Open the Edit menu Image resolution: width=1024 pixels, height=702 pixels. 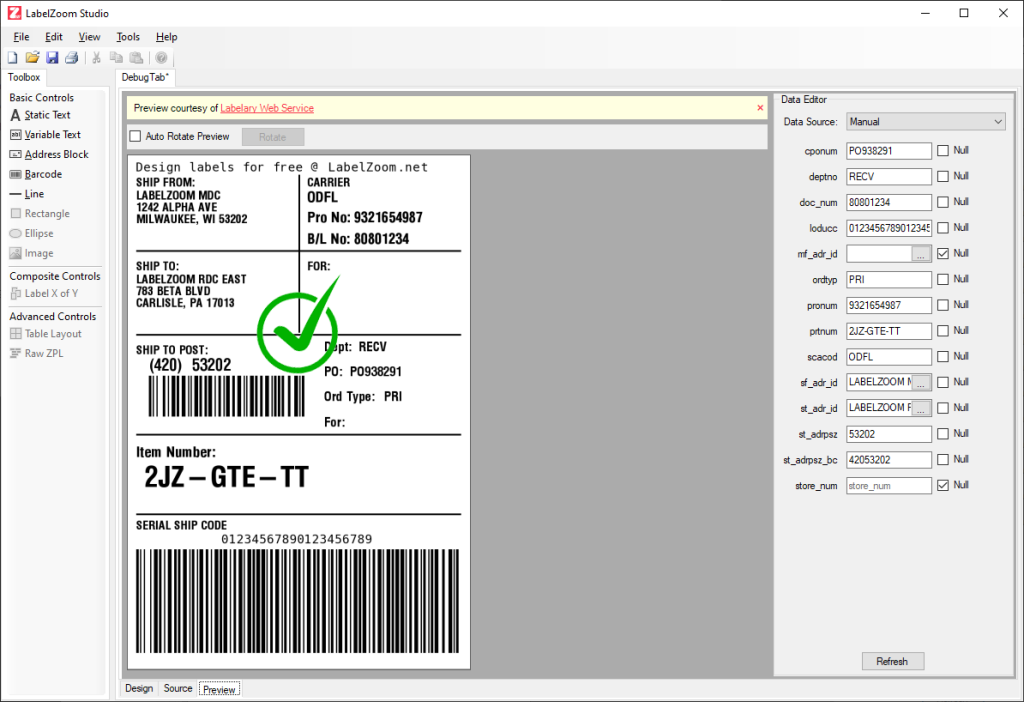(54, 37)
